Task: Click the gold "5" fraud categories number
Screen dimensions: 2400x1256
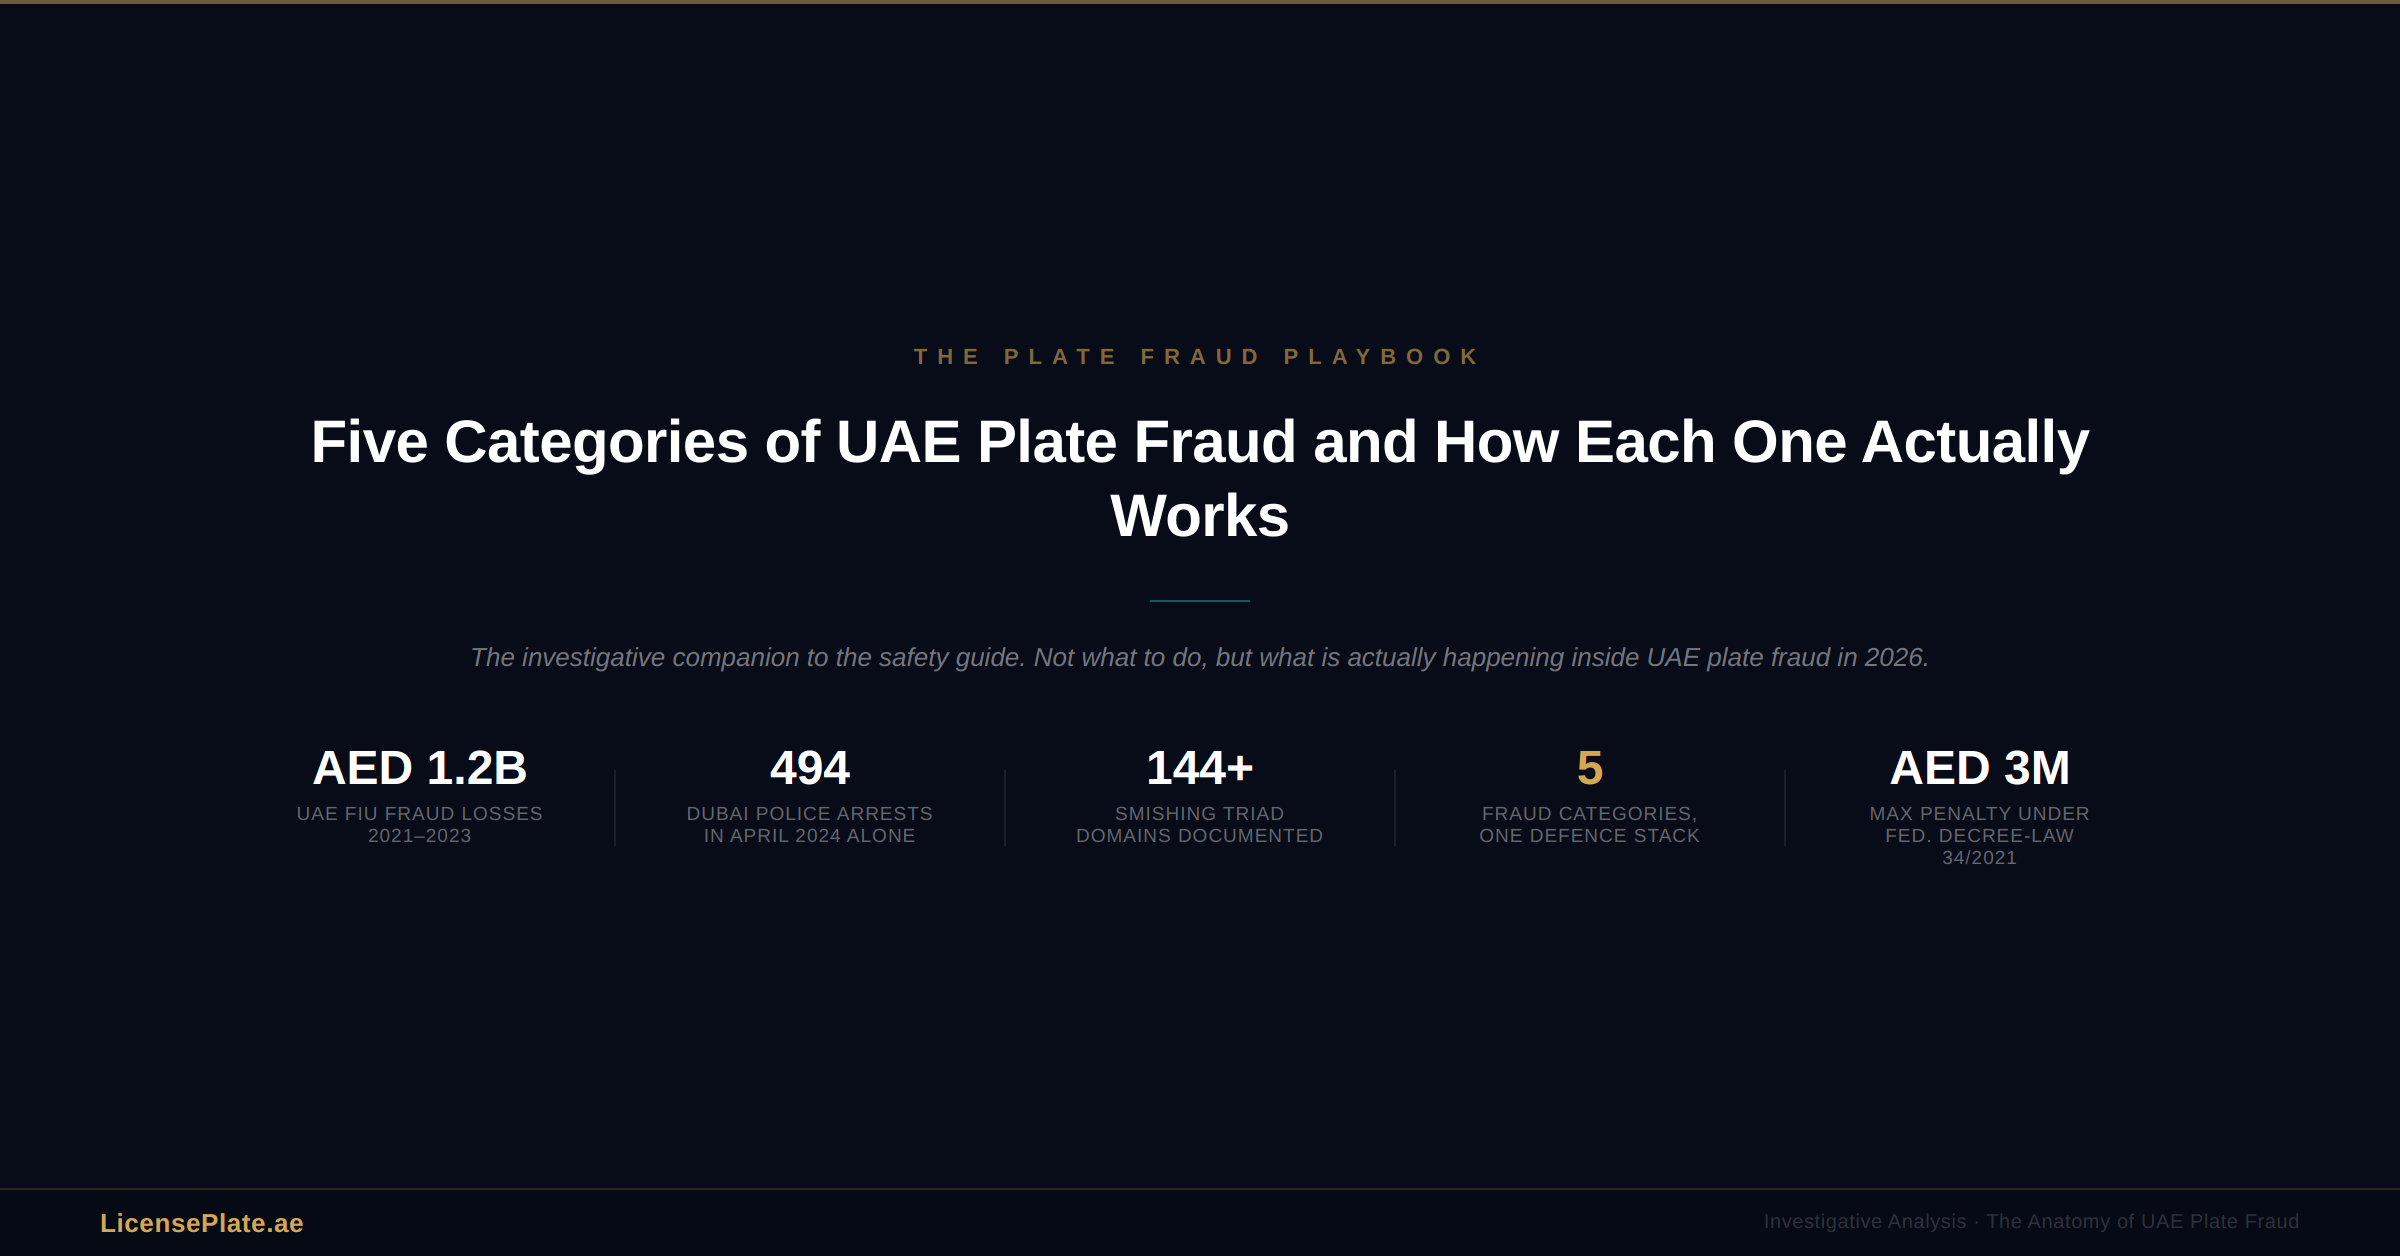Action: pos(1589,768)
